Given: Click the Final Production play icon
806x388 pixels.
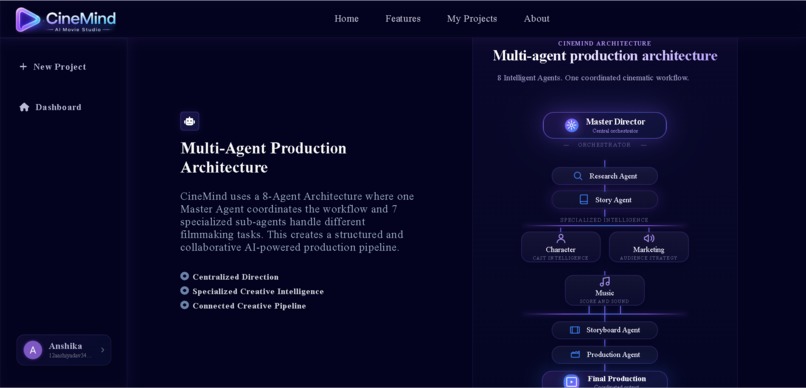Looking at the screenshot, I should click(571, 381).
